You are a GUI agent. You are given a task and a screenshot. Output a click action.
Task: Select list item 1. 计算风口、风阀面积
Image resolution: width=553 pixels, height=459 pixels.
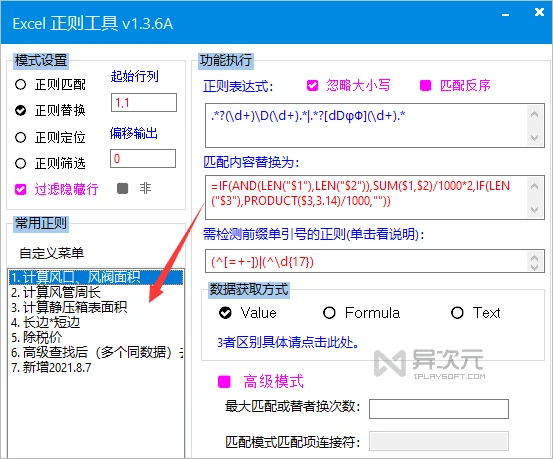(96, 278)
